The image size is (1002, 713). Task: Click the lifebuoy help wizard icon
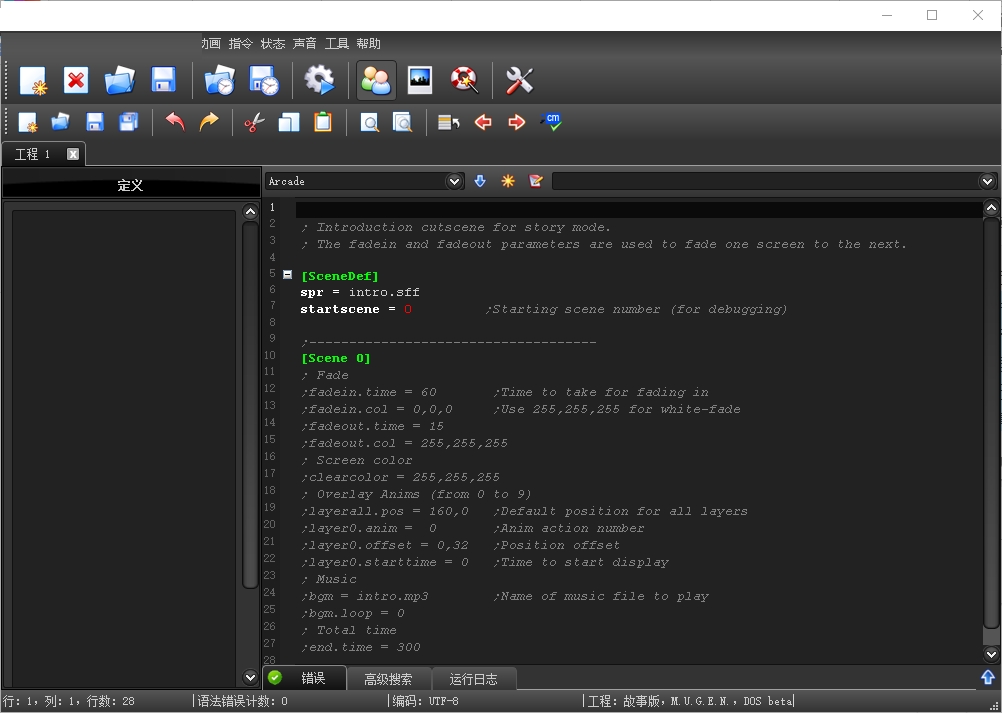coord(463,80)
